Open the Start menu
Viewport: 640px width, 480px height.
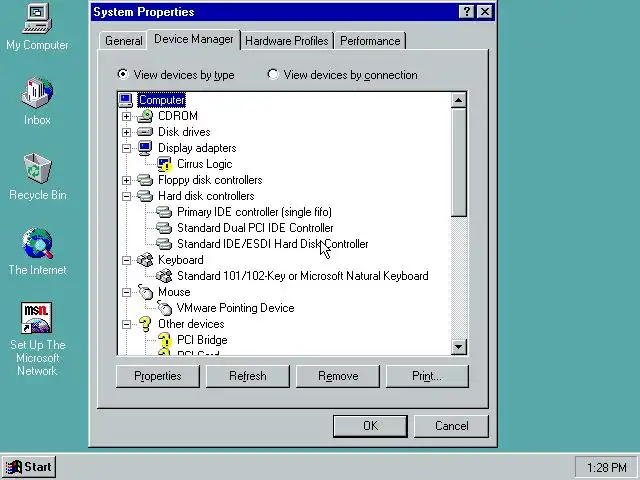(29, 467)
